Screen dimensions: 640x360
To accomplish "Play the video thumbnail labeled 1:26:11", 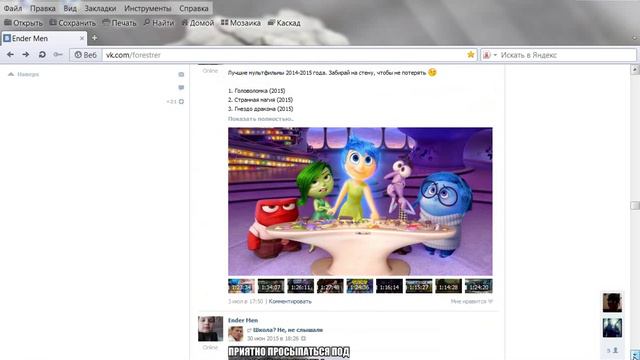I will (x=300, y=286).
